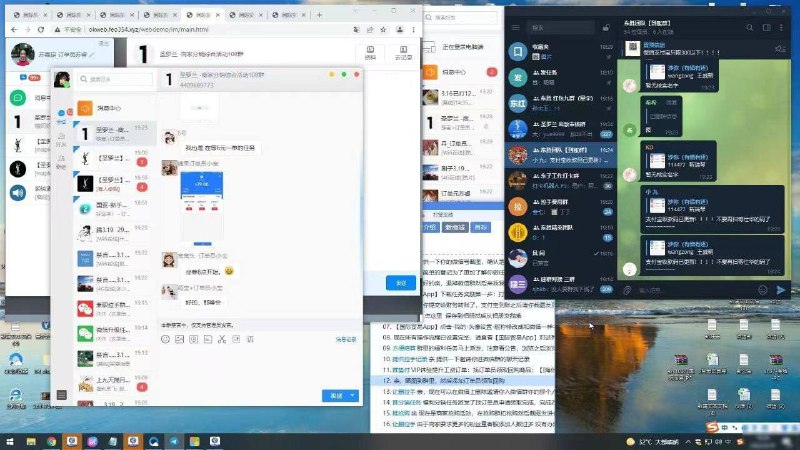The height and width of the screenshot is (450, 800).
Task: Click the search field in front chat window
Action: click(x=116, y=79)
